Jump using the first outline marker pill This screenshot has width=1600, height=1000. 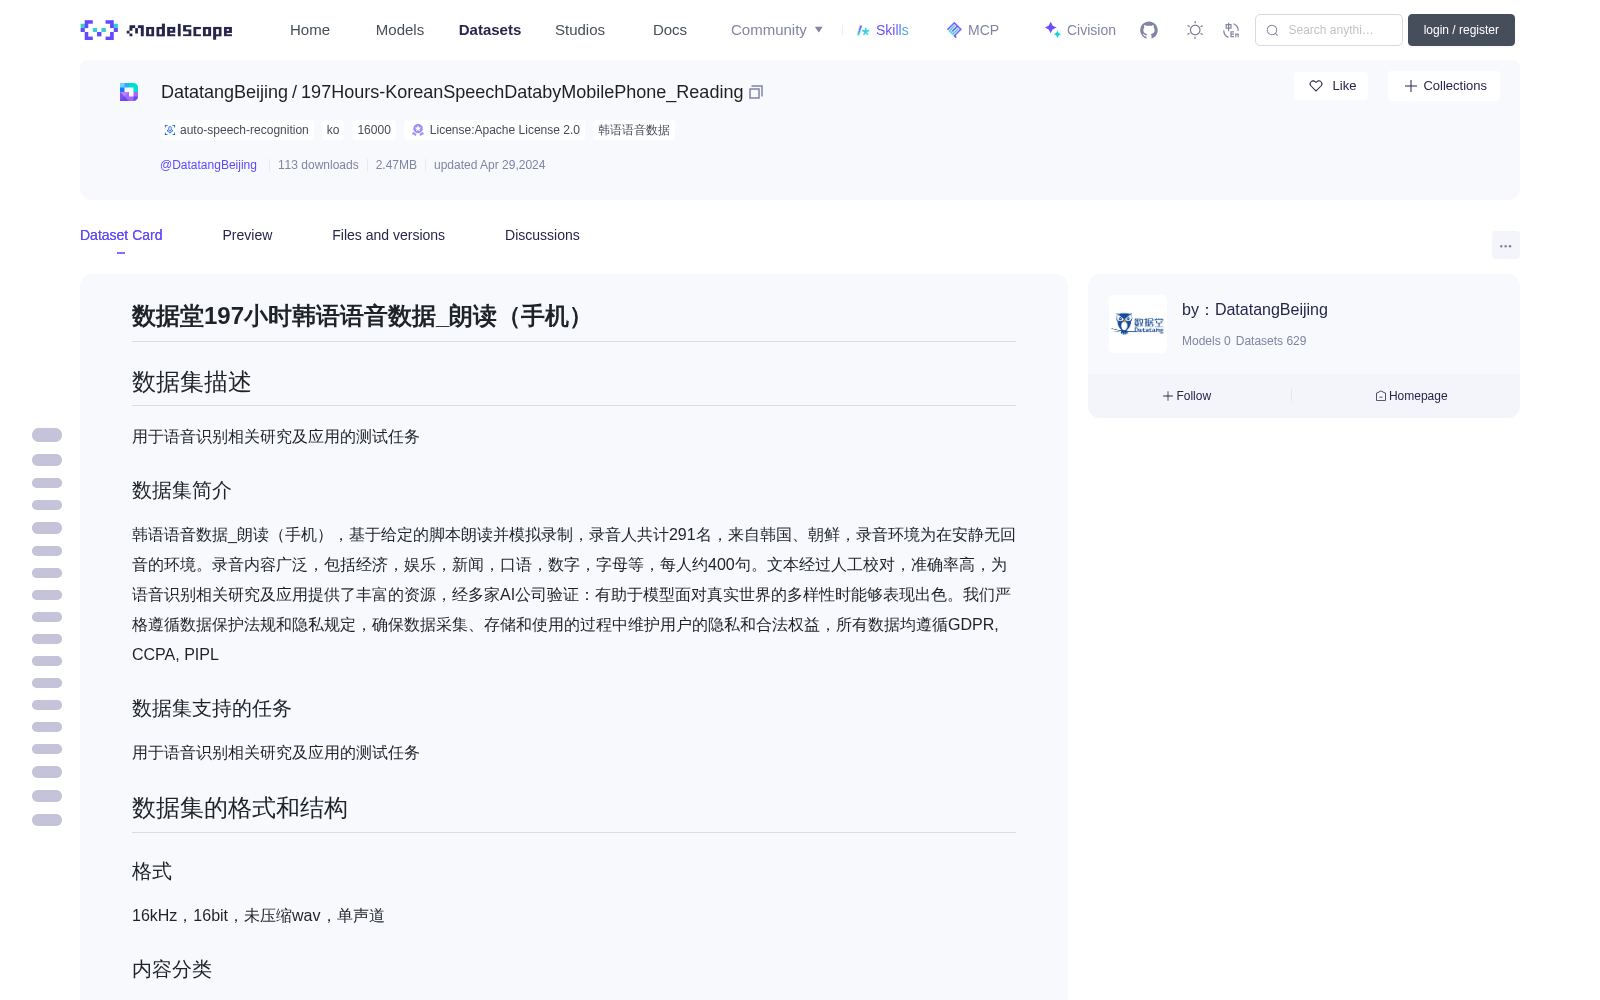47,435
